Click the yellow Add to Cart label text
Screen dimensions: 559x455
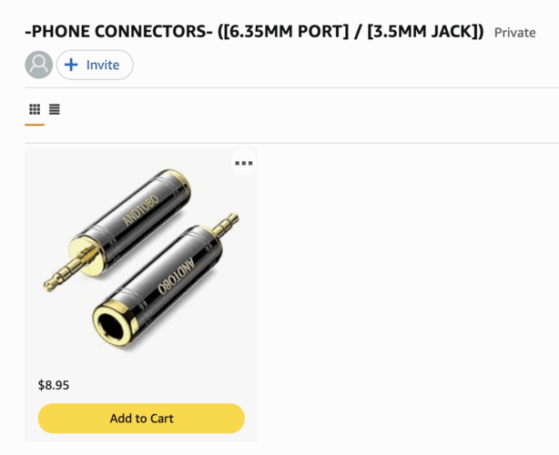[x=142, y=418]
